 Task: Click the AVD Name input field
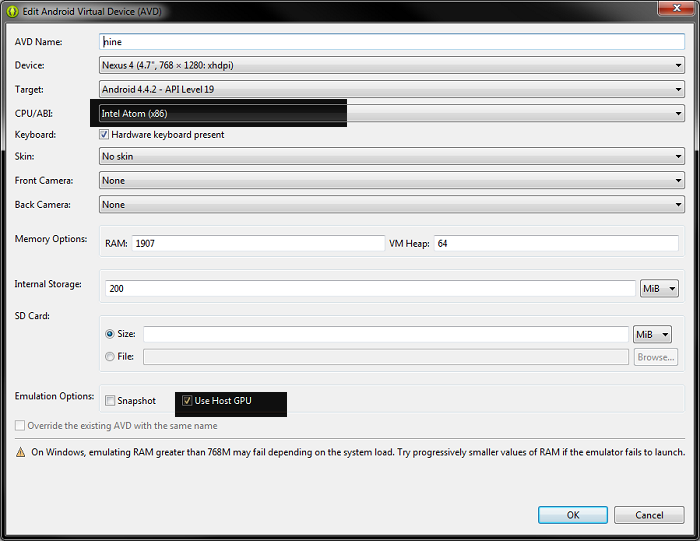(x=392, y=42)
